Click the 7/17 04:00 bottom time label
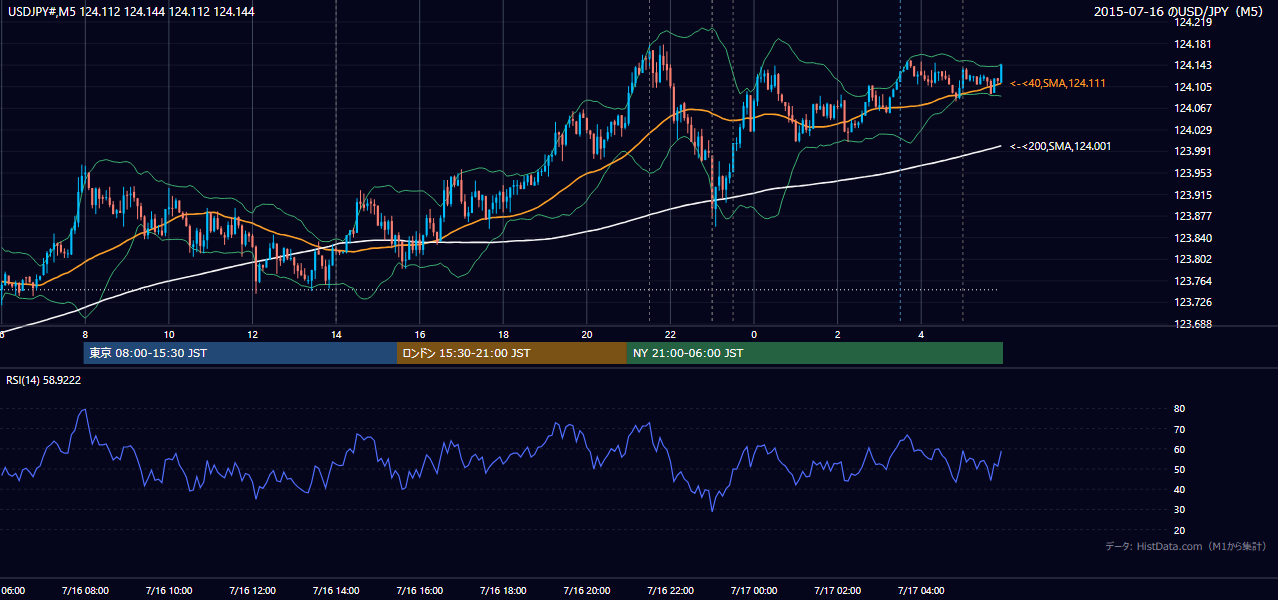 tap(921, 591)
